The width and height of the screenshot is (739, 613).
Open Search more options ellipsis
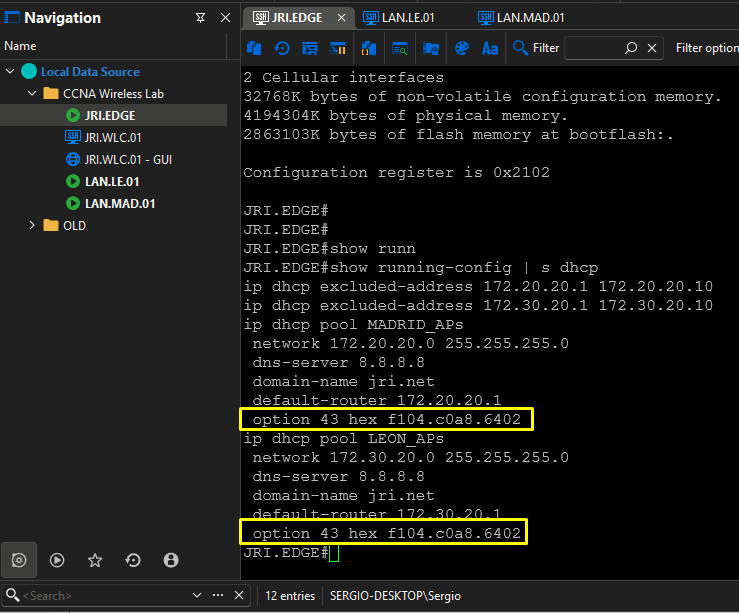218,595
